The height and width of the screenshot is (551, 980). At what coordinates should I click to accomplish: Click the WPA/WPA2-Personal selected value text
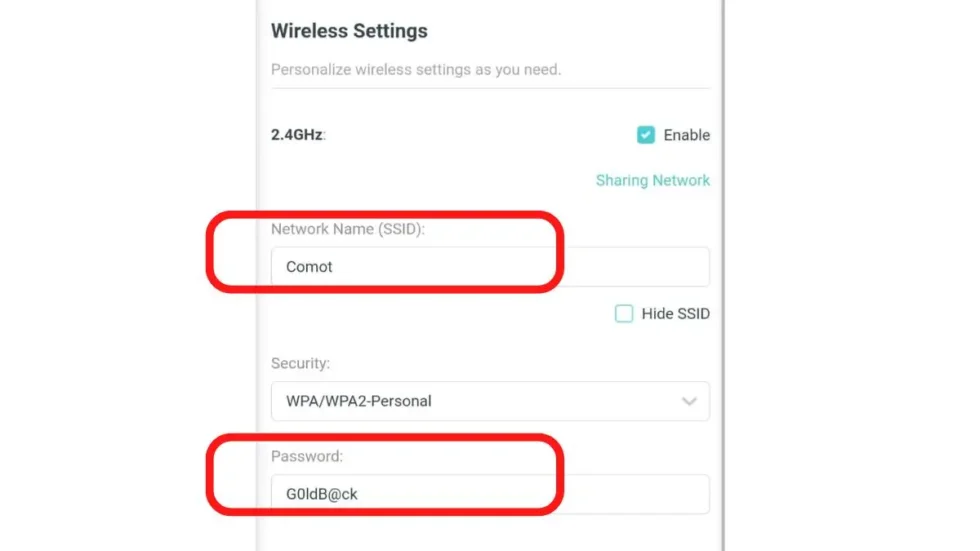pos(359,401)
